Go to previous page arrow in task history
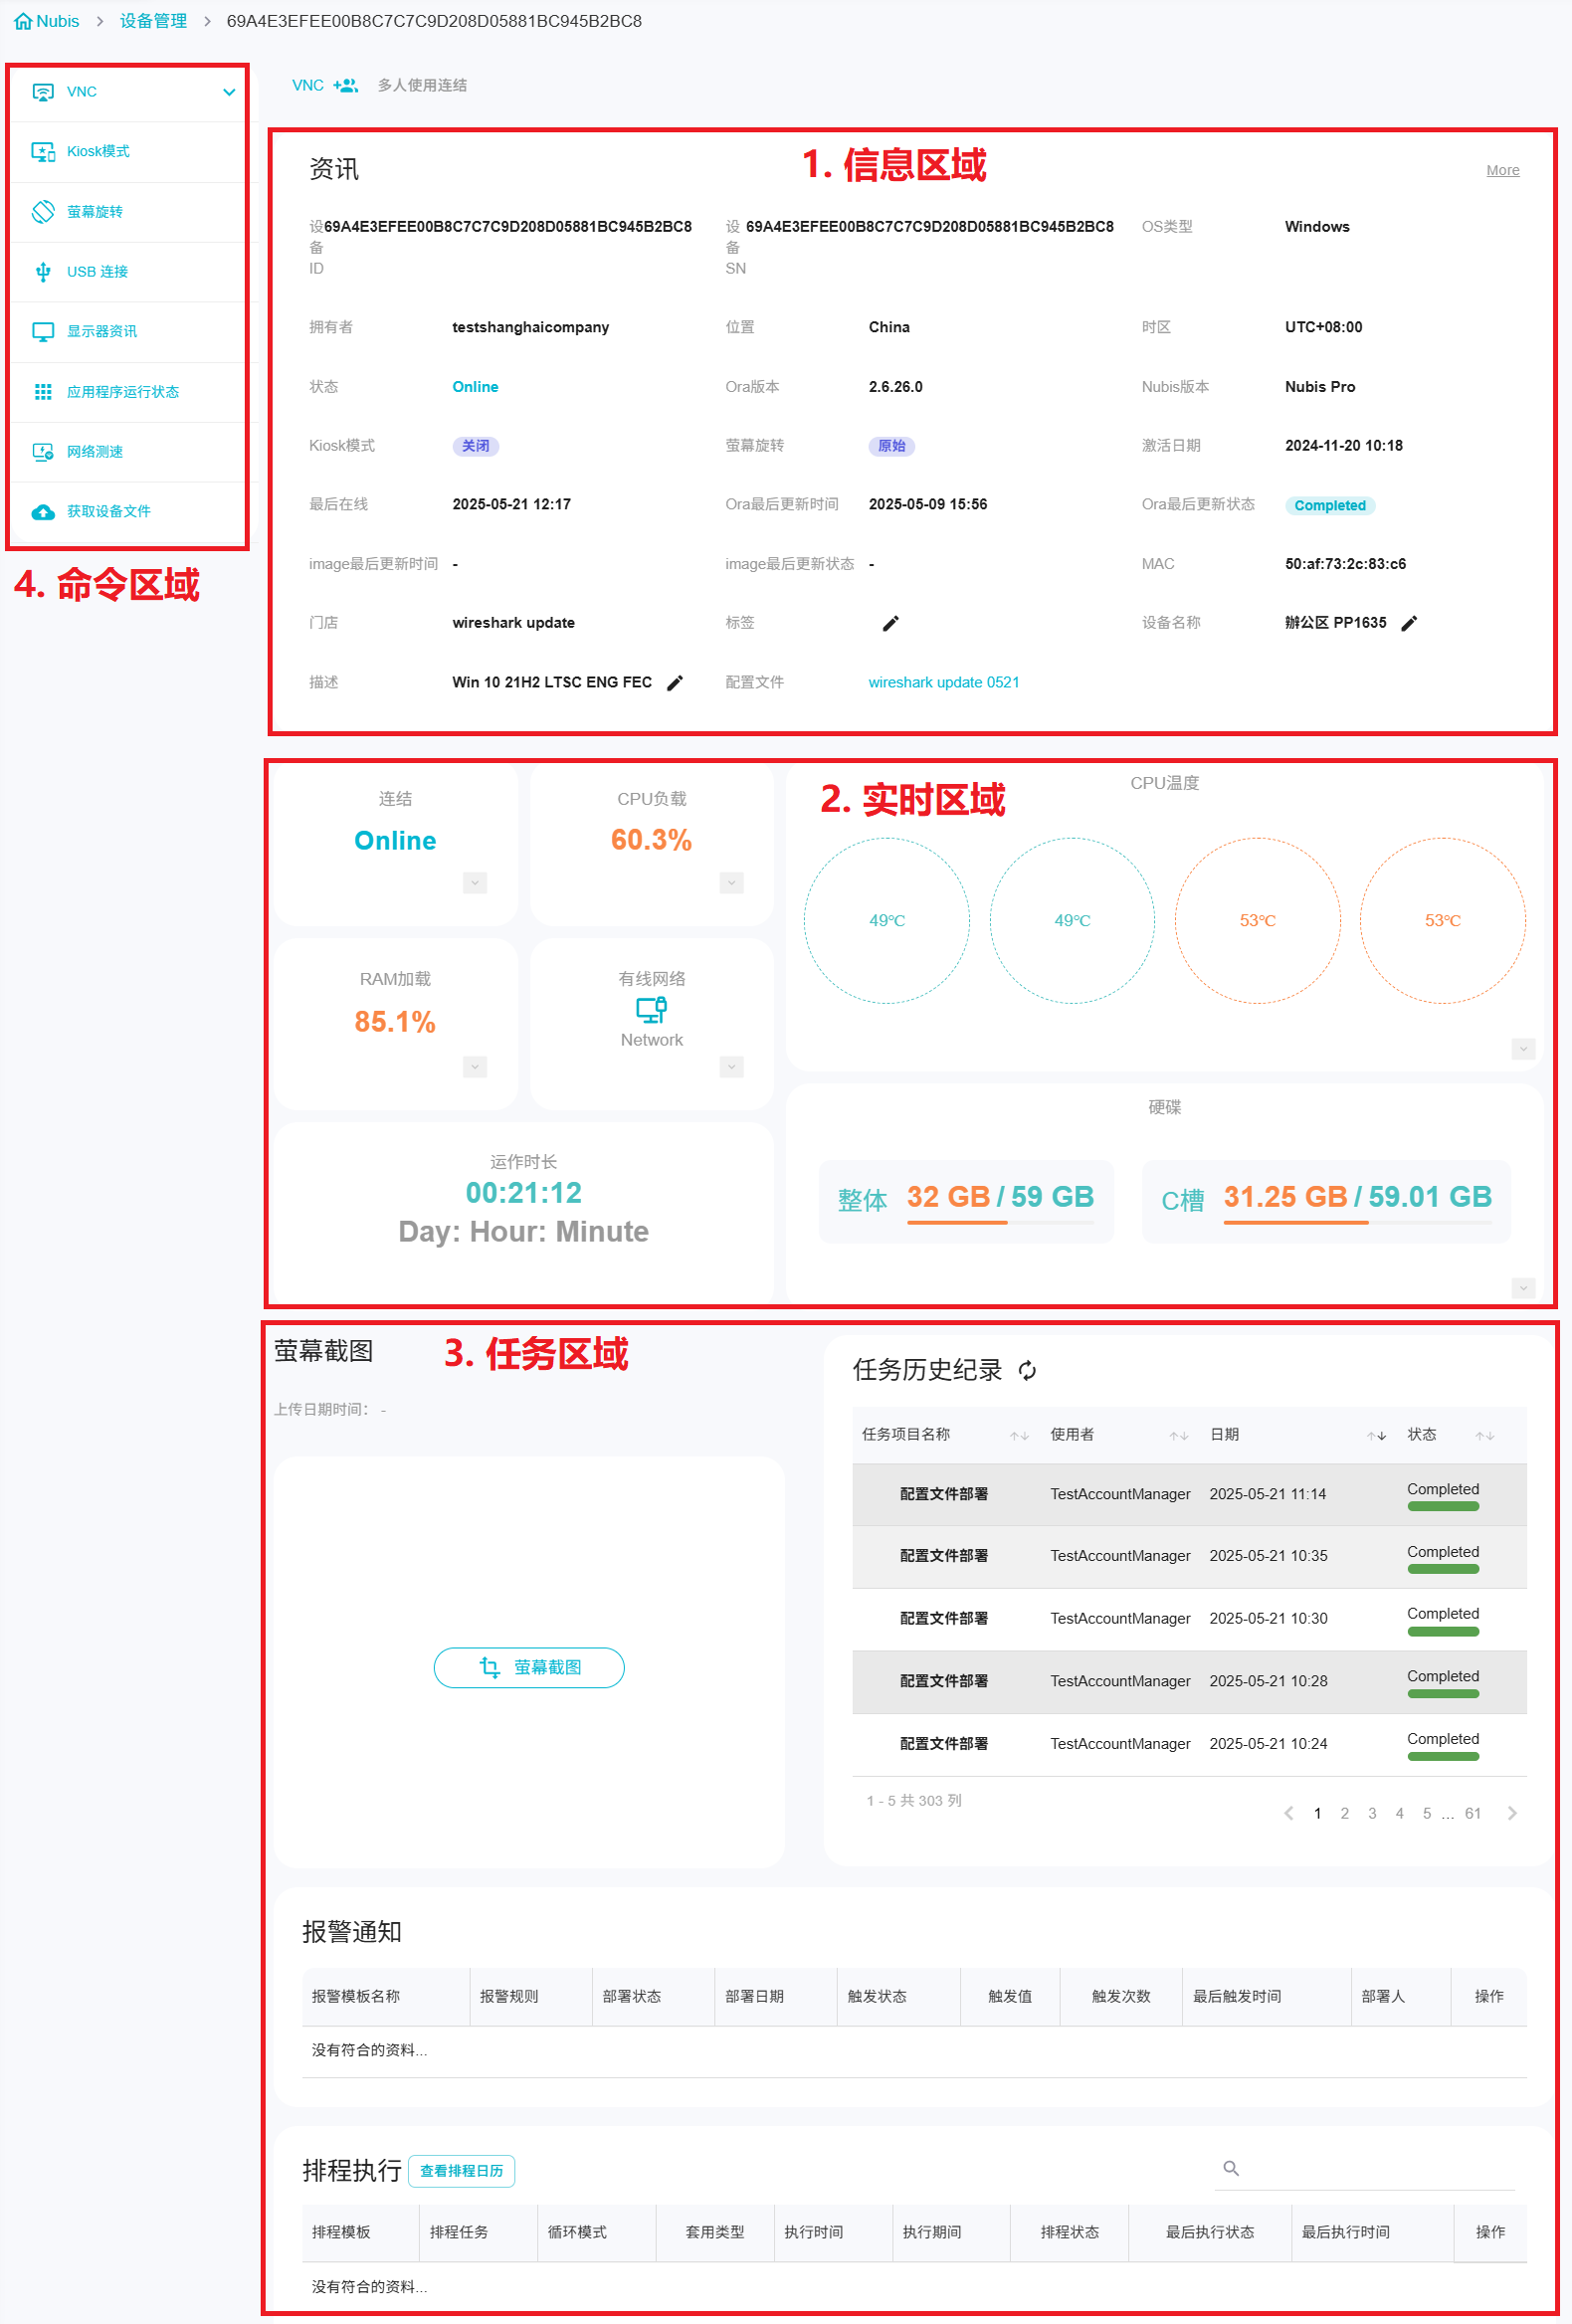The width and height of the screenshot is (1572, 2324). [x=1289, y=1813]
